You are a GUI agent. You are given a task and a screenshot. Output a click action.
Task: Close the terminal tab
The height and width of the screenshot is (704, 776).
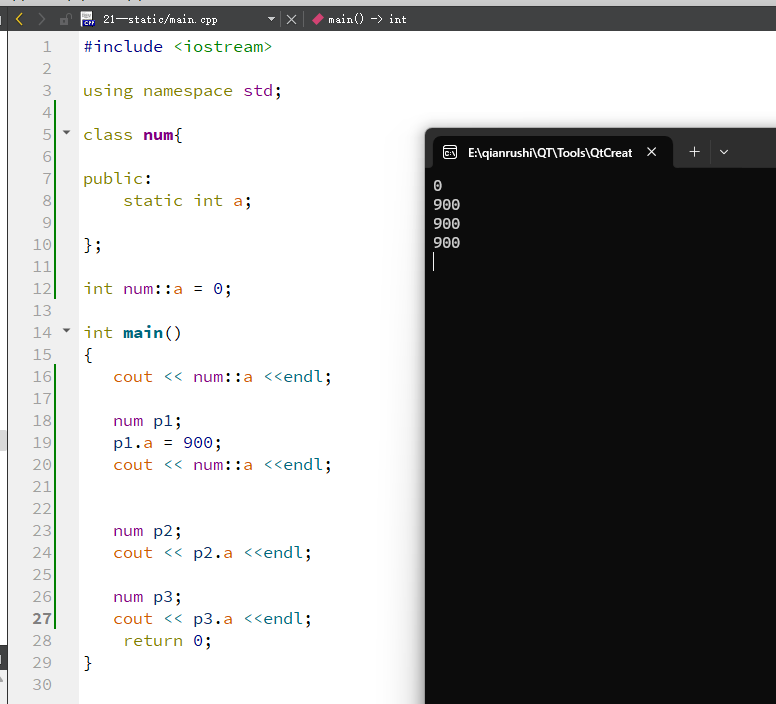pos(652,152)
